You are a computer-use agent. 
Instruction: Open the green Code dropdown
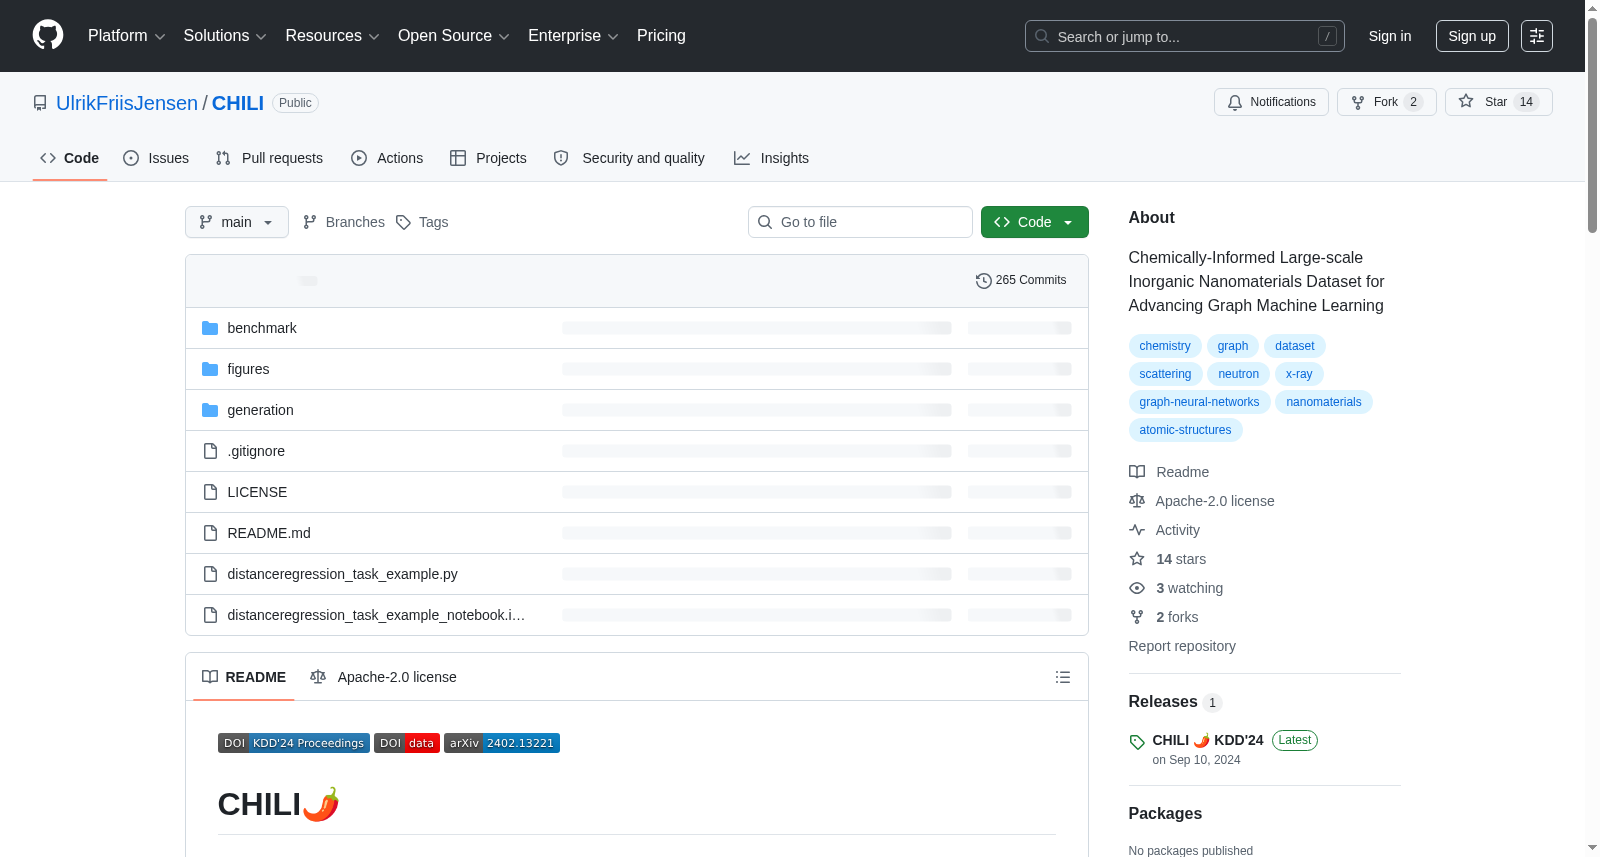pyautogui.click(x=1034, y=222)
